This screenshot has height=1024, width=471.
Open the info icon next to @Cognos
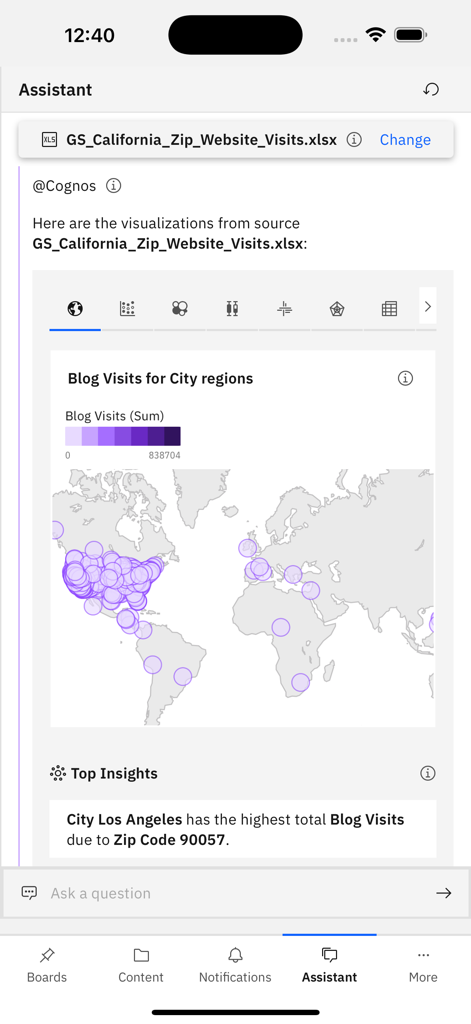click(114, 186)
